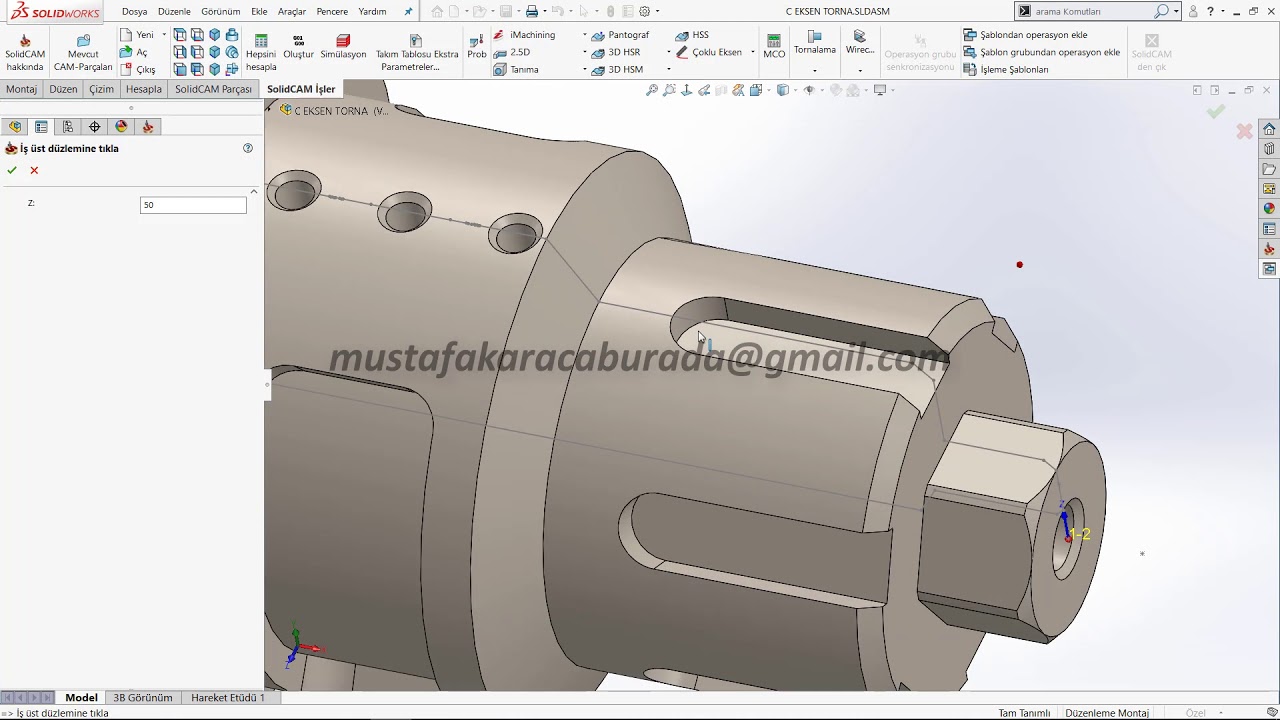Expand the Tornalama dropdown arrow
This screenshot has width=1280, height=720.
pyautogui.click(x=815, y=71)
